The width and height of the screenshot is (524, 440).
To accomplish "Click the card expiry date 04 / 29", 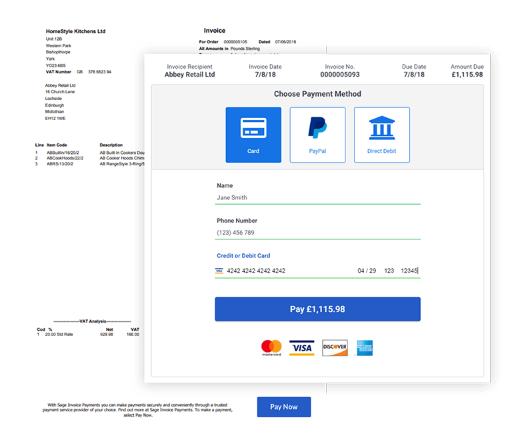I will 367,271.
